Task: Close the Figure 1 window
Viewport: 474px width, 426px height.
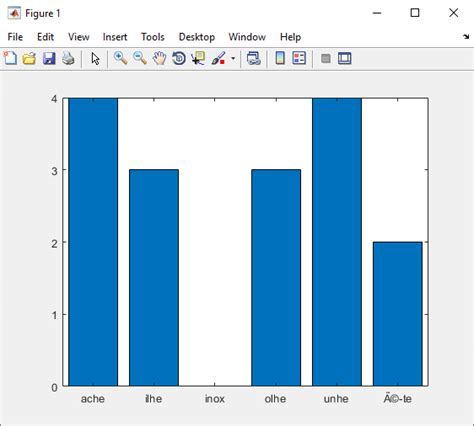Action: (453, 13)
